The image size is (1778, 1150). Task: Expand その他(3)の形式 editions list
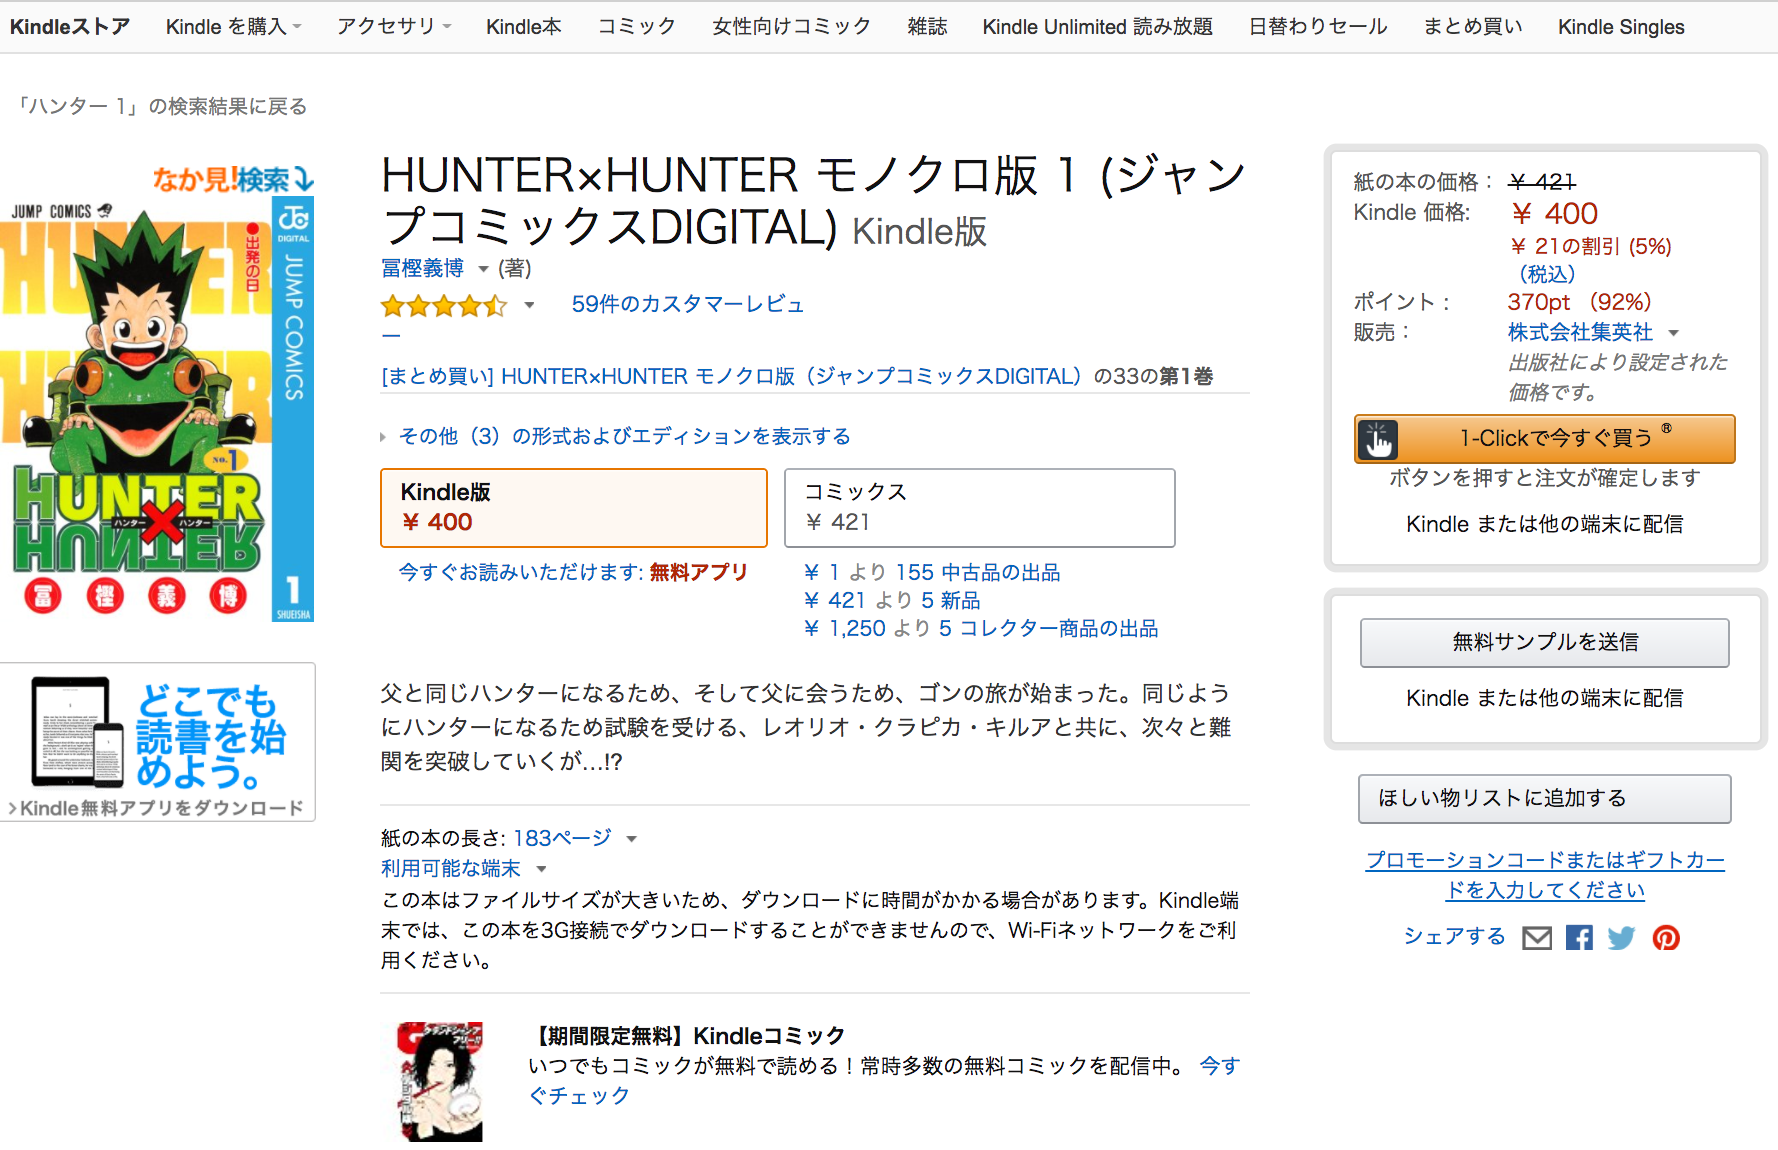click(616, 436)
